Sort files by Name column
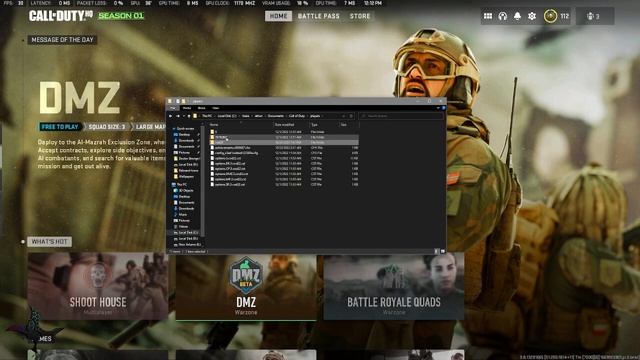Image resolution: width=640 pixels, height=360 pixels. coord(241,124)
